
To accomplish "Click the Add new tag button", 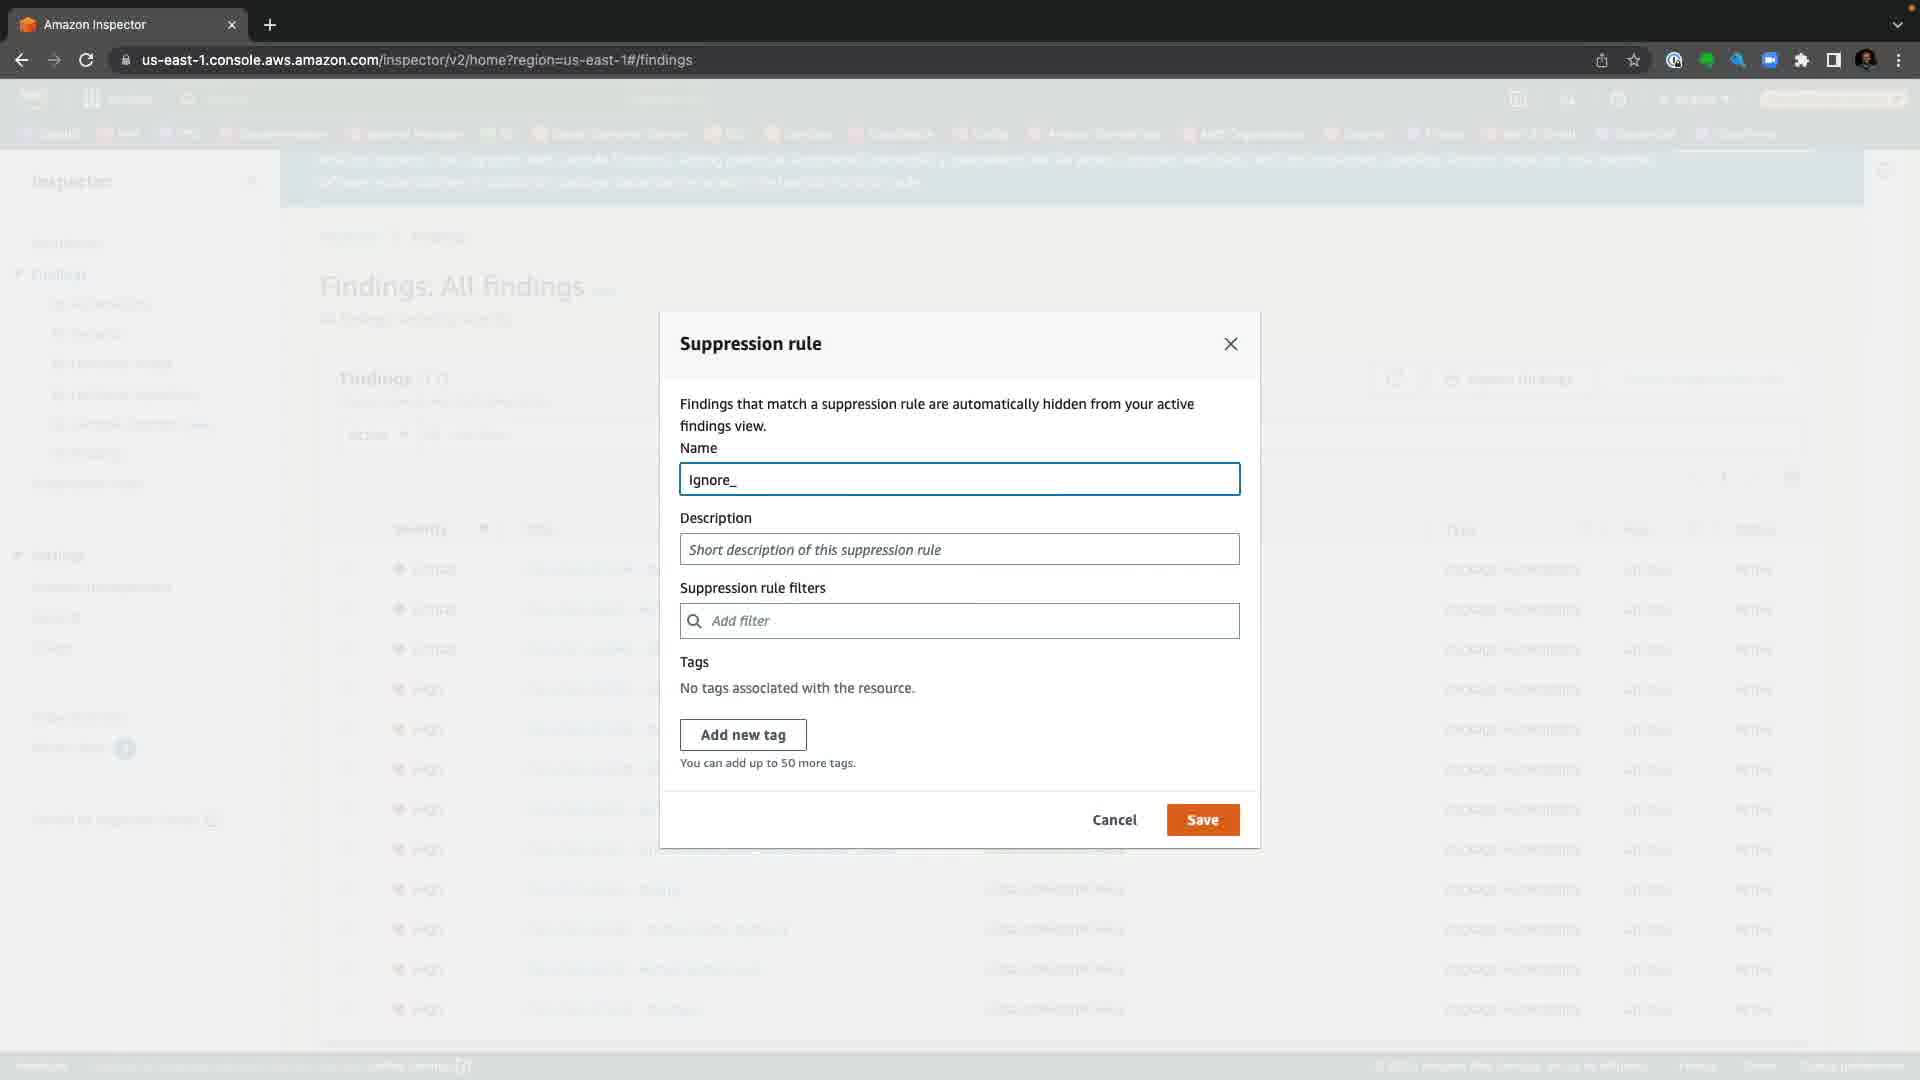I will pyautogui.click(x=743, y=735).
